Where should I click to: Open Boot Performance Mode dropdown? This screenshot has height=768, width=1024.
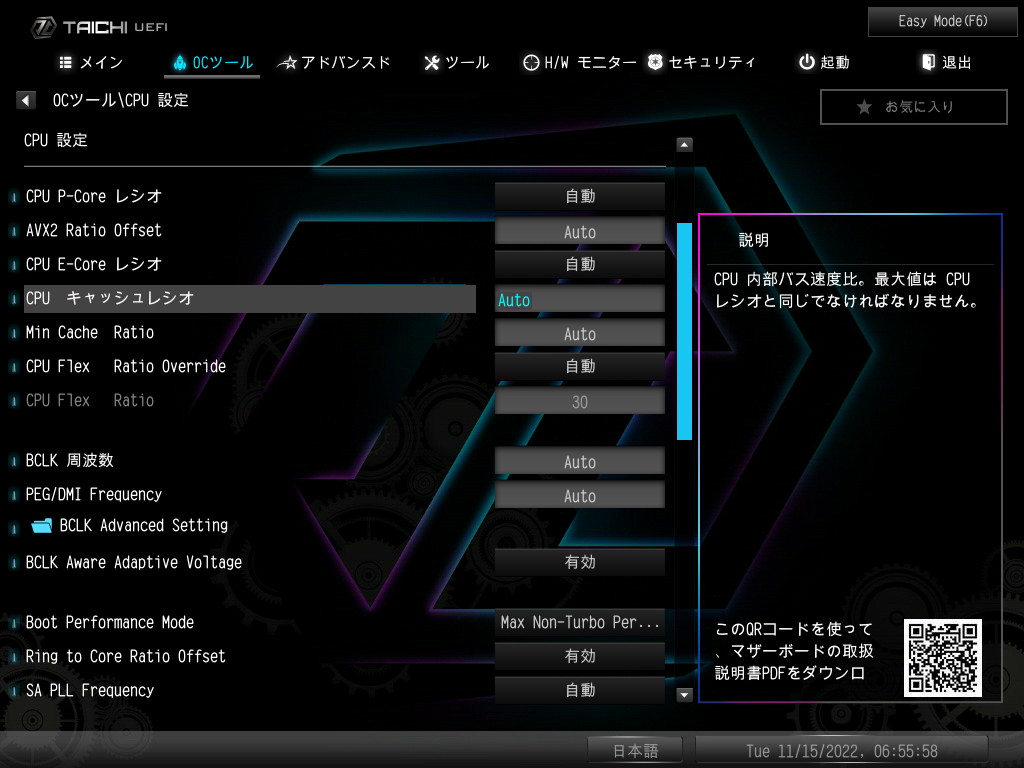579,622
